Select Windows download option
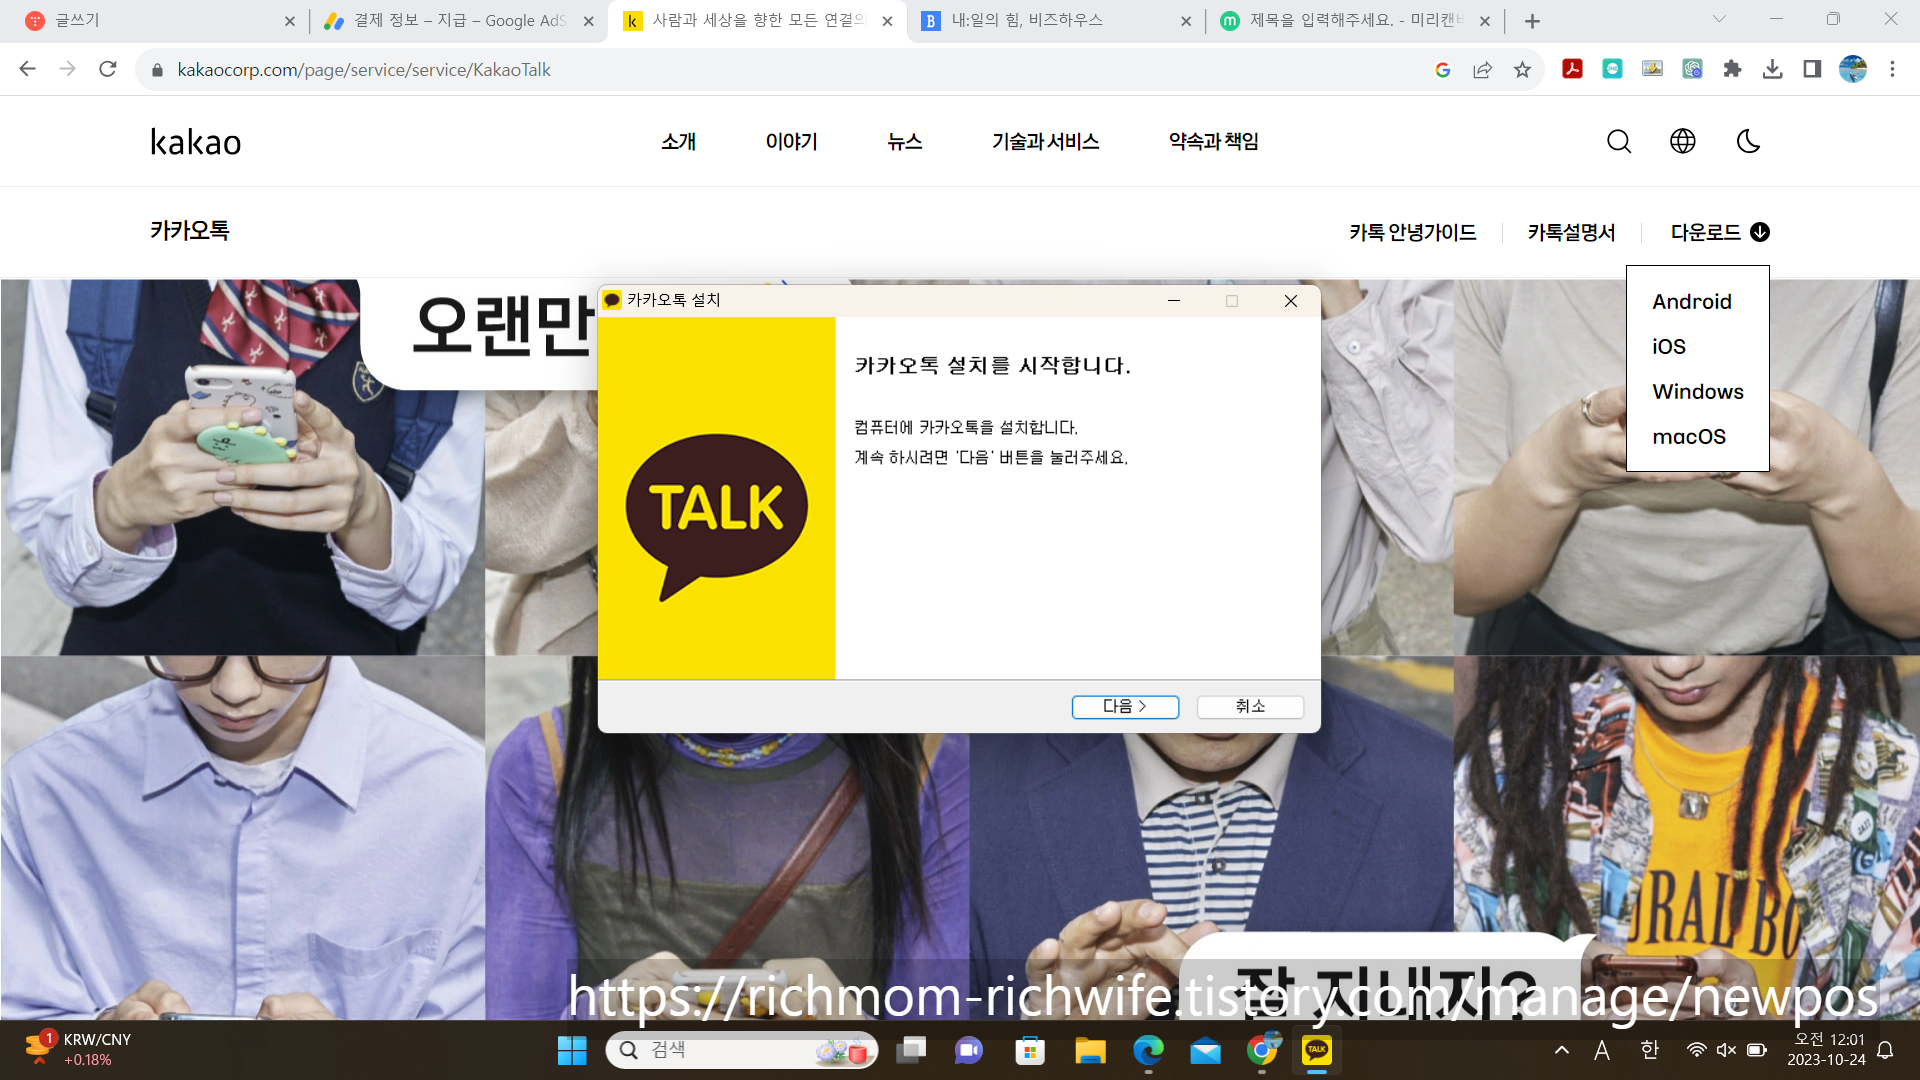Viewport: 1920px width, 1080px height. 1697,391
